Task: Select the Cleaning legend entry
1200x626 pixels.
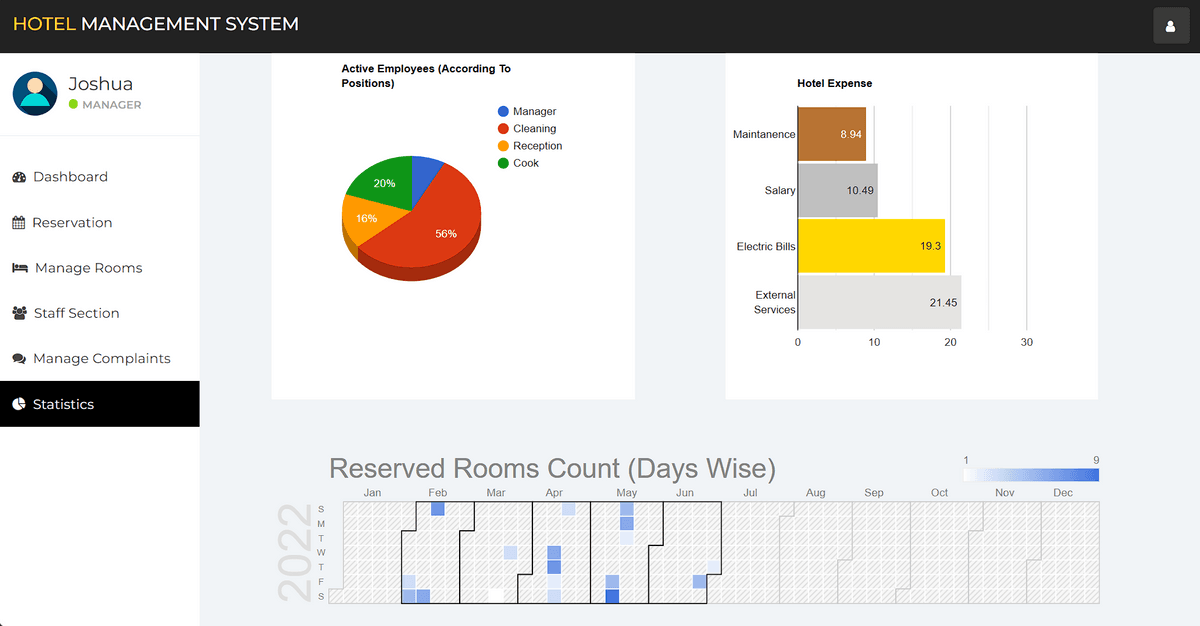Action: tap(534, 129)
